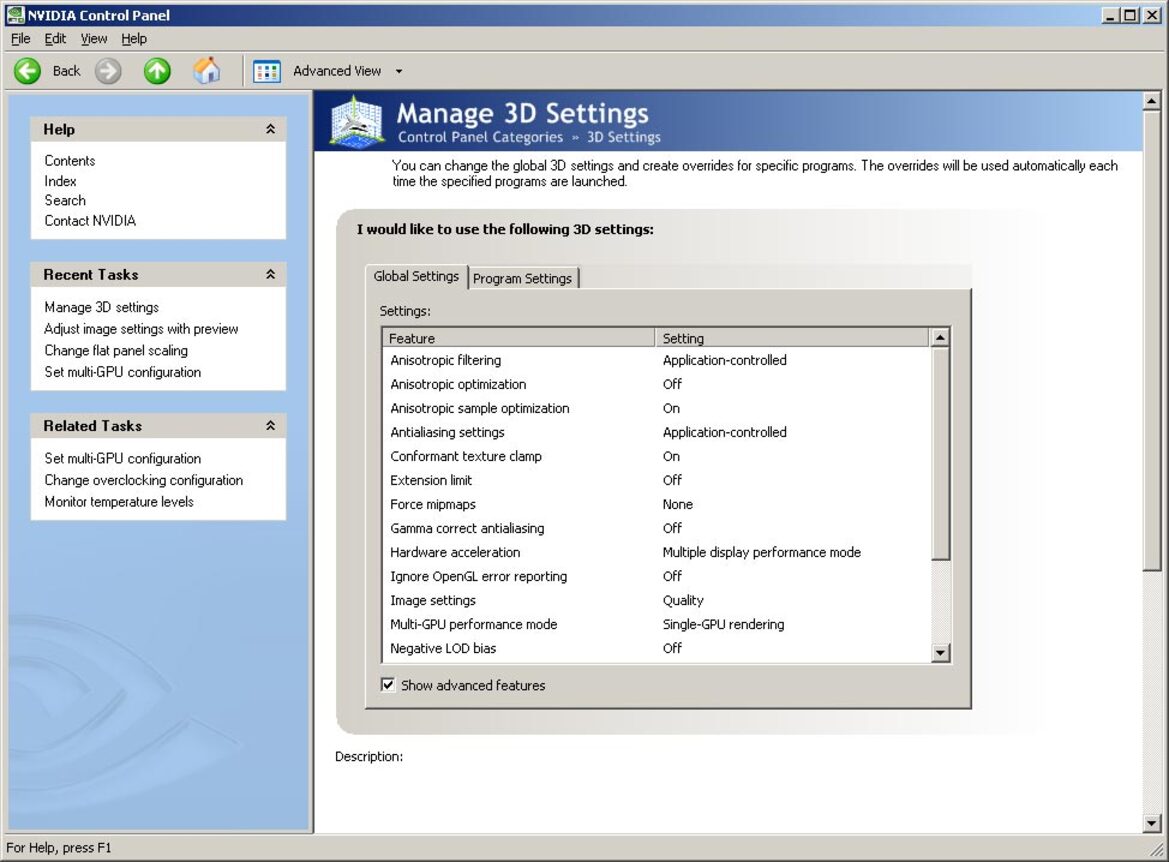Open Set multi-GPU configuration in Related Tasks

(122, 458)
